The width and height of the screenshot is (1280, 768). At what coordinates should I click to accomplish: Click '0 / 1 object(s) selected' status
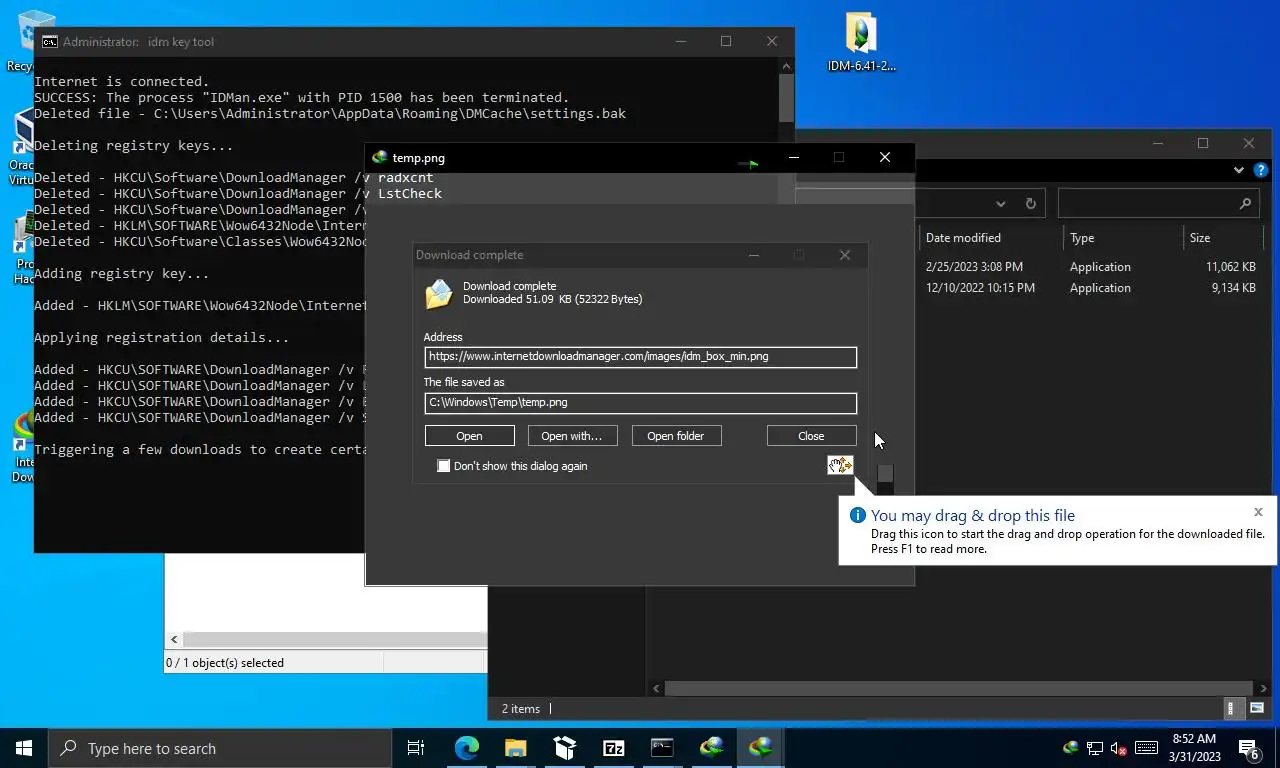coord(225,663)
